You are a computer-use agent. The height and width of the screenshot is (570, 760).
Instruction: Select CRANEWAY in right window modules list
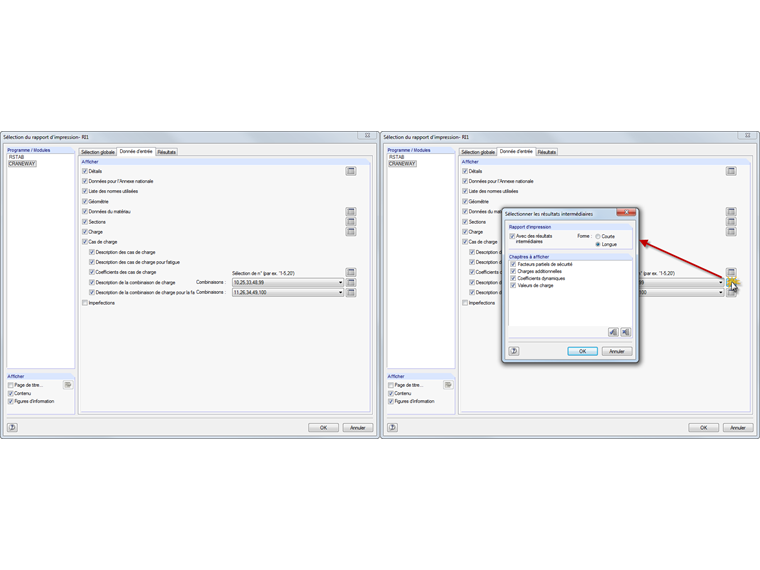coord(402,164)
